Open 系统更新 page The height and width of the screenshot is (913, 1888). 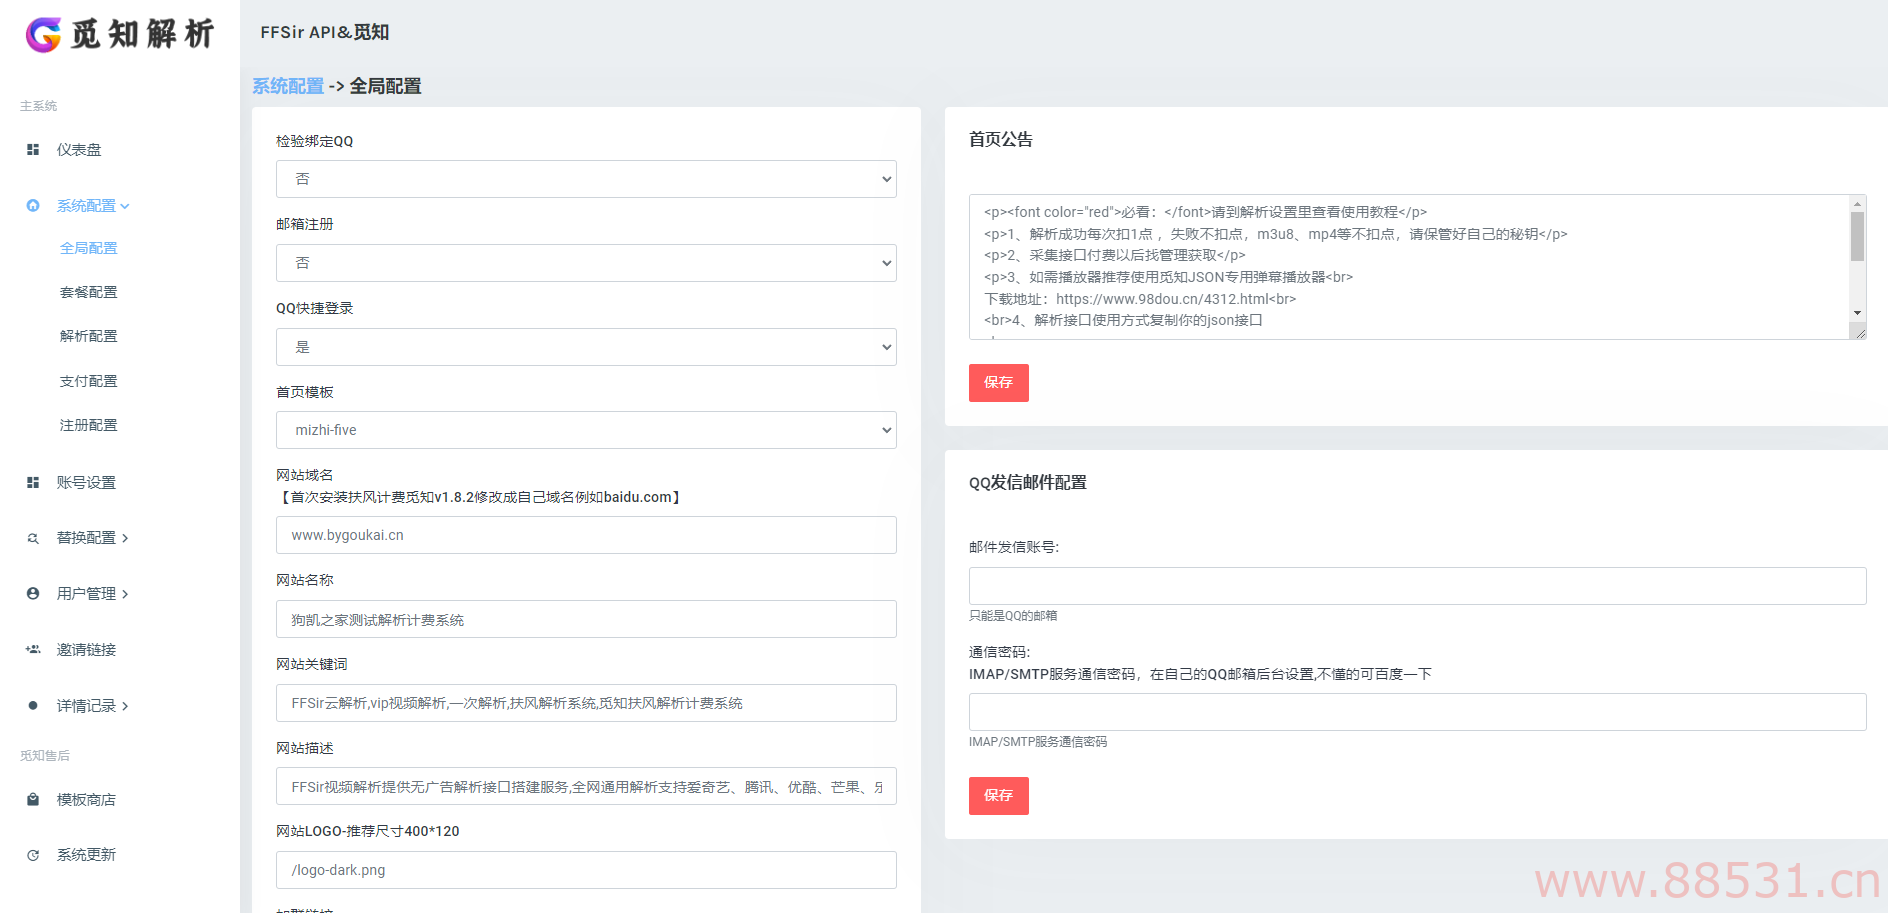86,855
